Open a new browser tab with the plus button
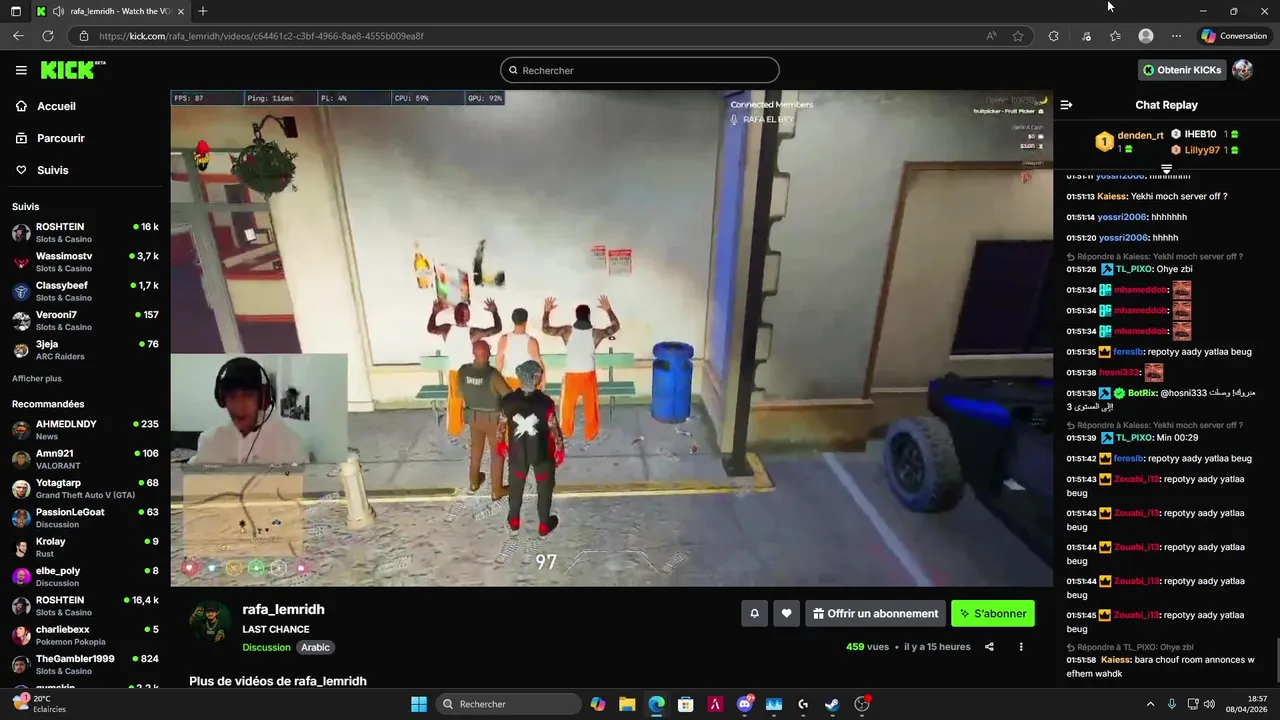Viewport: 1280px width, 720px height. (x=203, y=11)
